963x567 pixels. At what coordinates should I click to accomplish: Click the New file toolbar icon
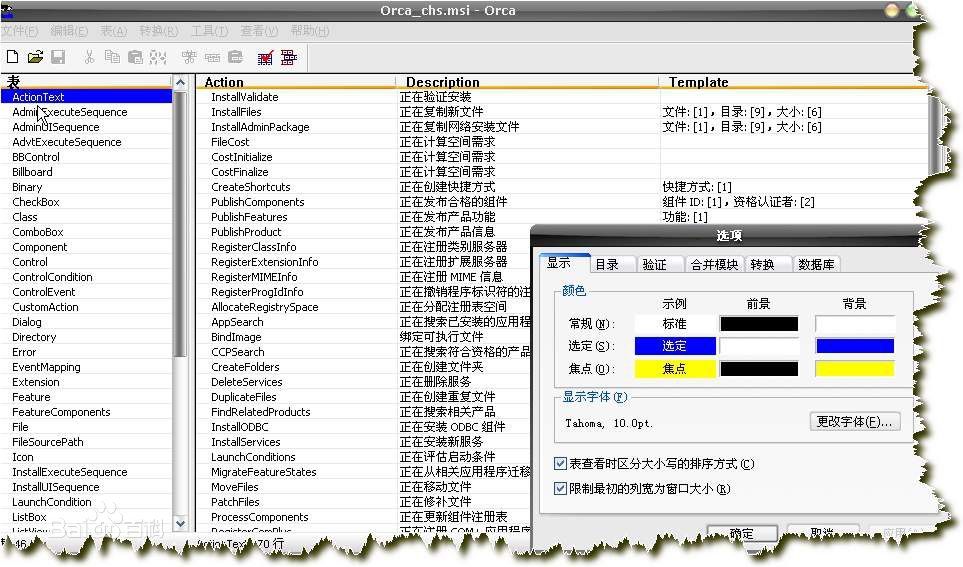click(x=12, y=57)
